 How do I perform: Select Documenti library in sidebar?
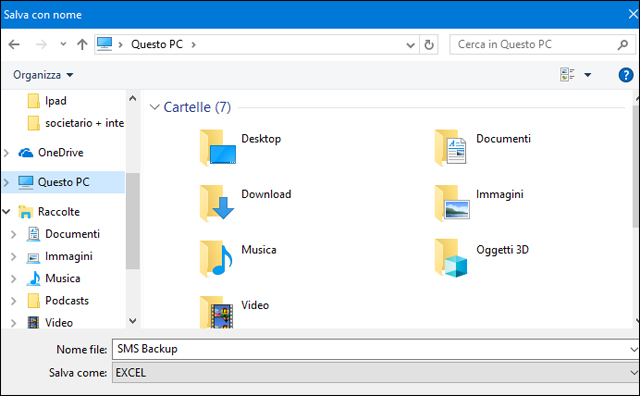click(72, 234)
